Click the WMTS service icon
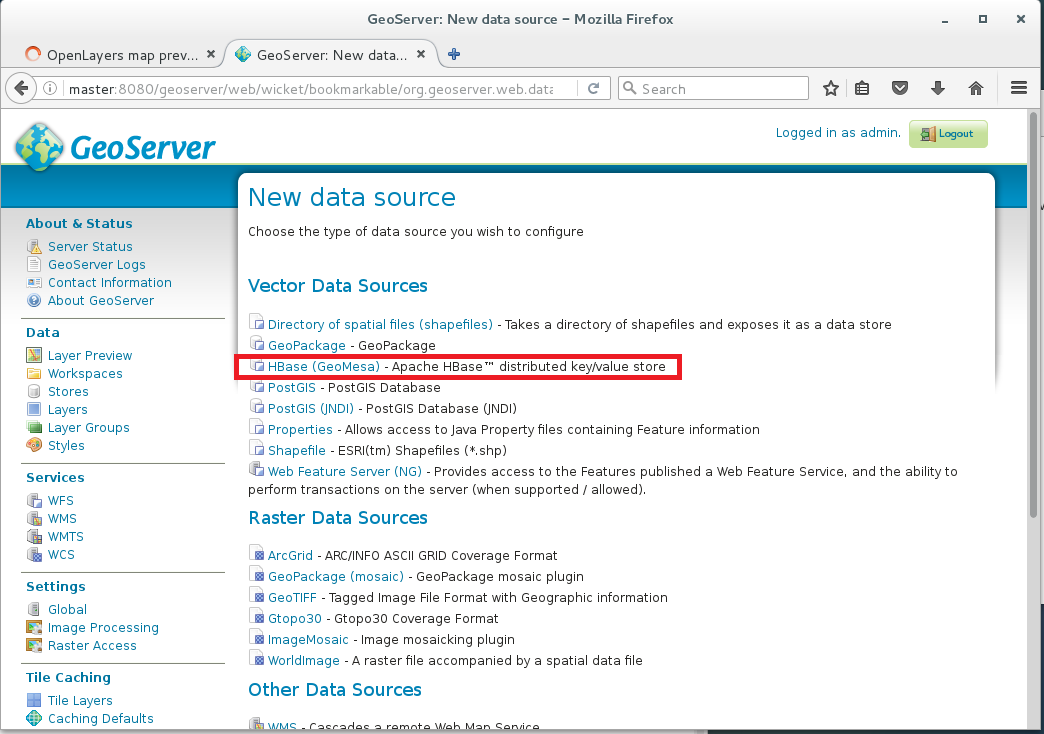 (x=34, y=536)
